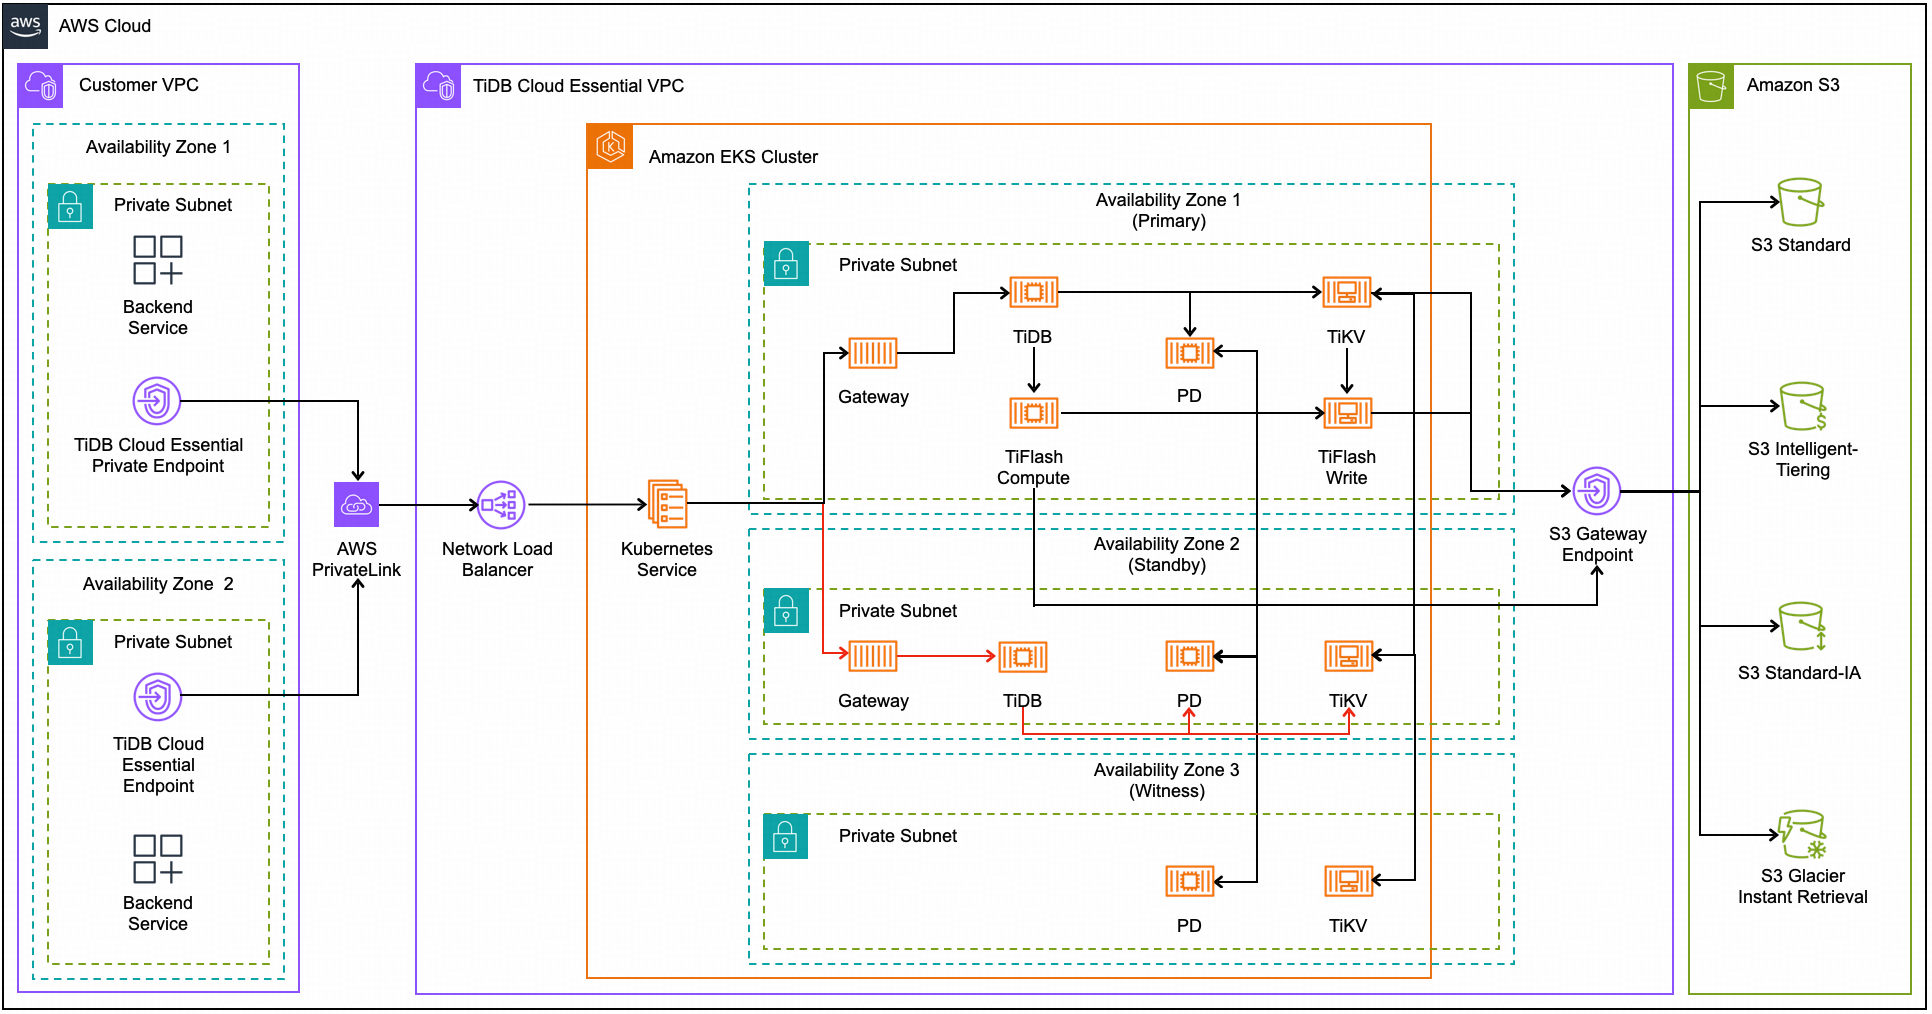Click the Availability Zone 2 (Standby) label
The width and height of the screenshot is (1932, 1014).
1166,554
